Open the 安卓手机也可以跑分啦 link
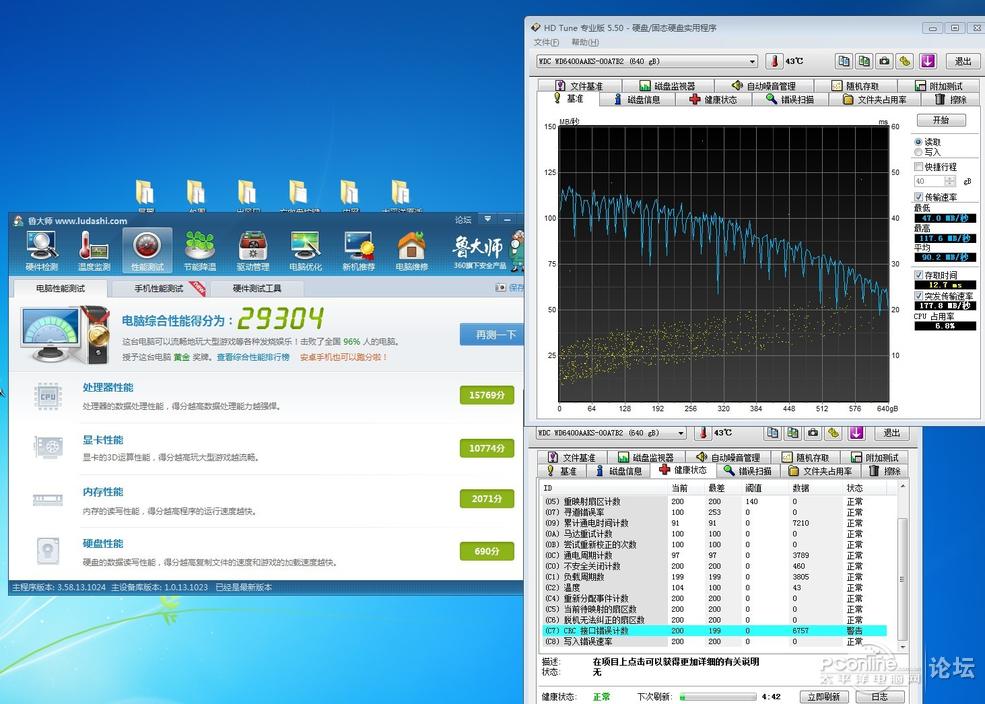The width and height of the screenshot is (985, 704). [x=343, y=357]
